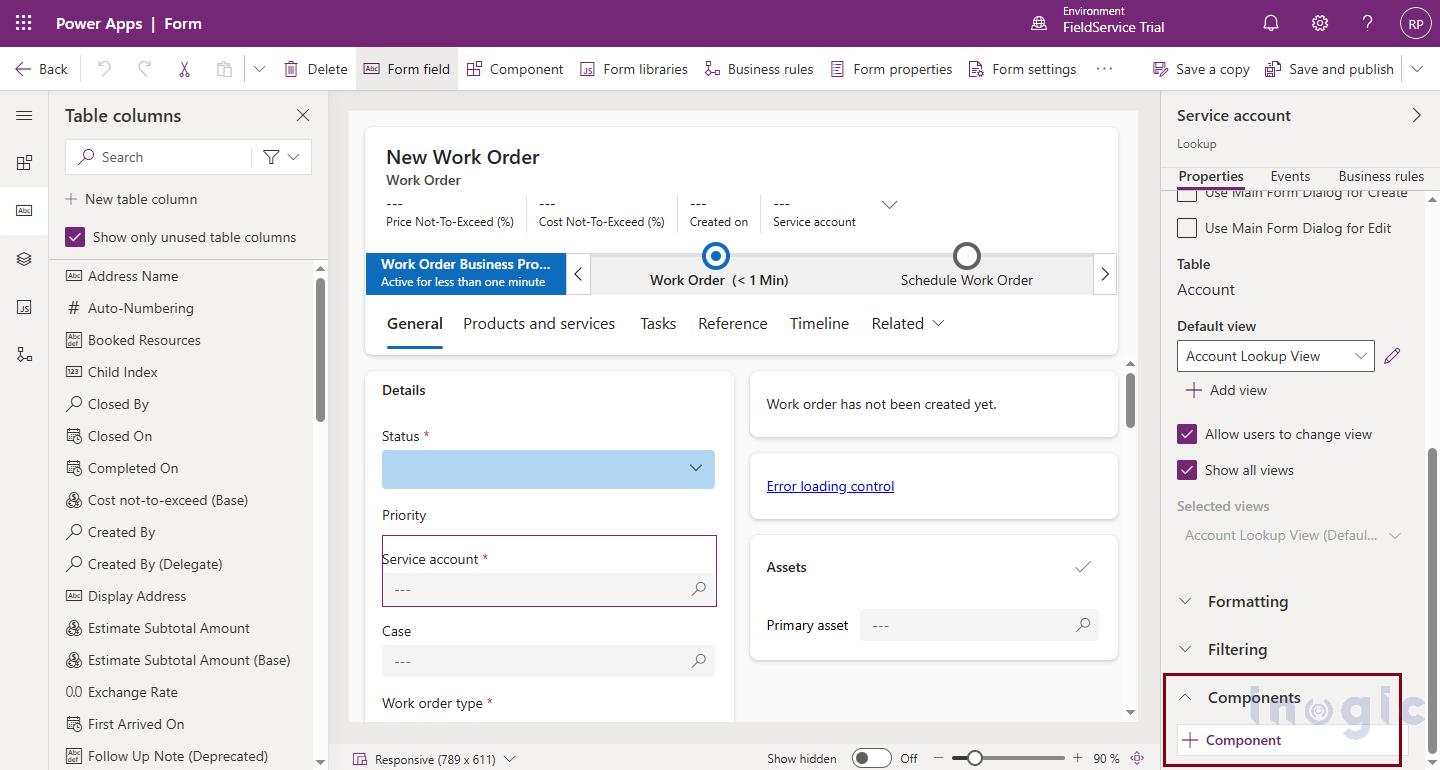Open the Timeline form tab
This screenshot has height=770, width=1440.
coord(819,323)
